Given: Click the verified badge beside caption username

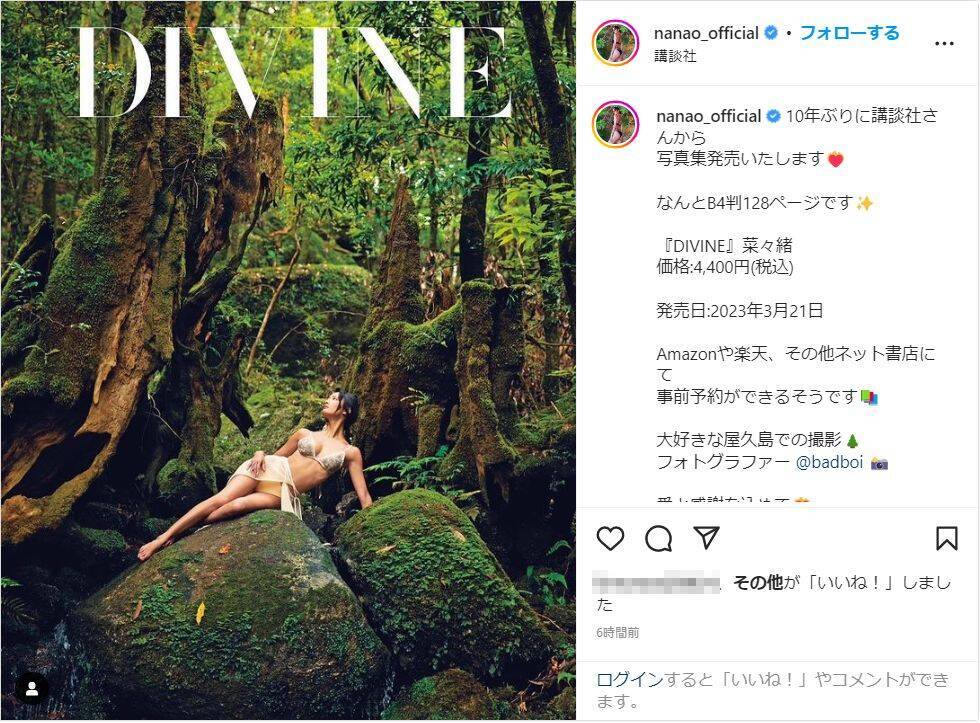Looking at the screenshot, I should point(773,116).
